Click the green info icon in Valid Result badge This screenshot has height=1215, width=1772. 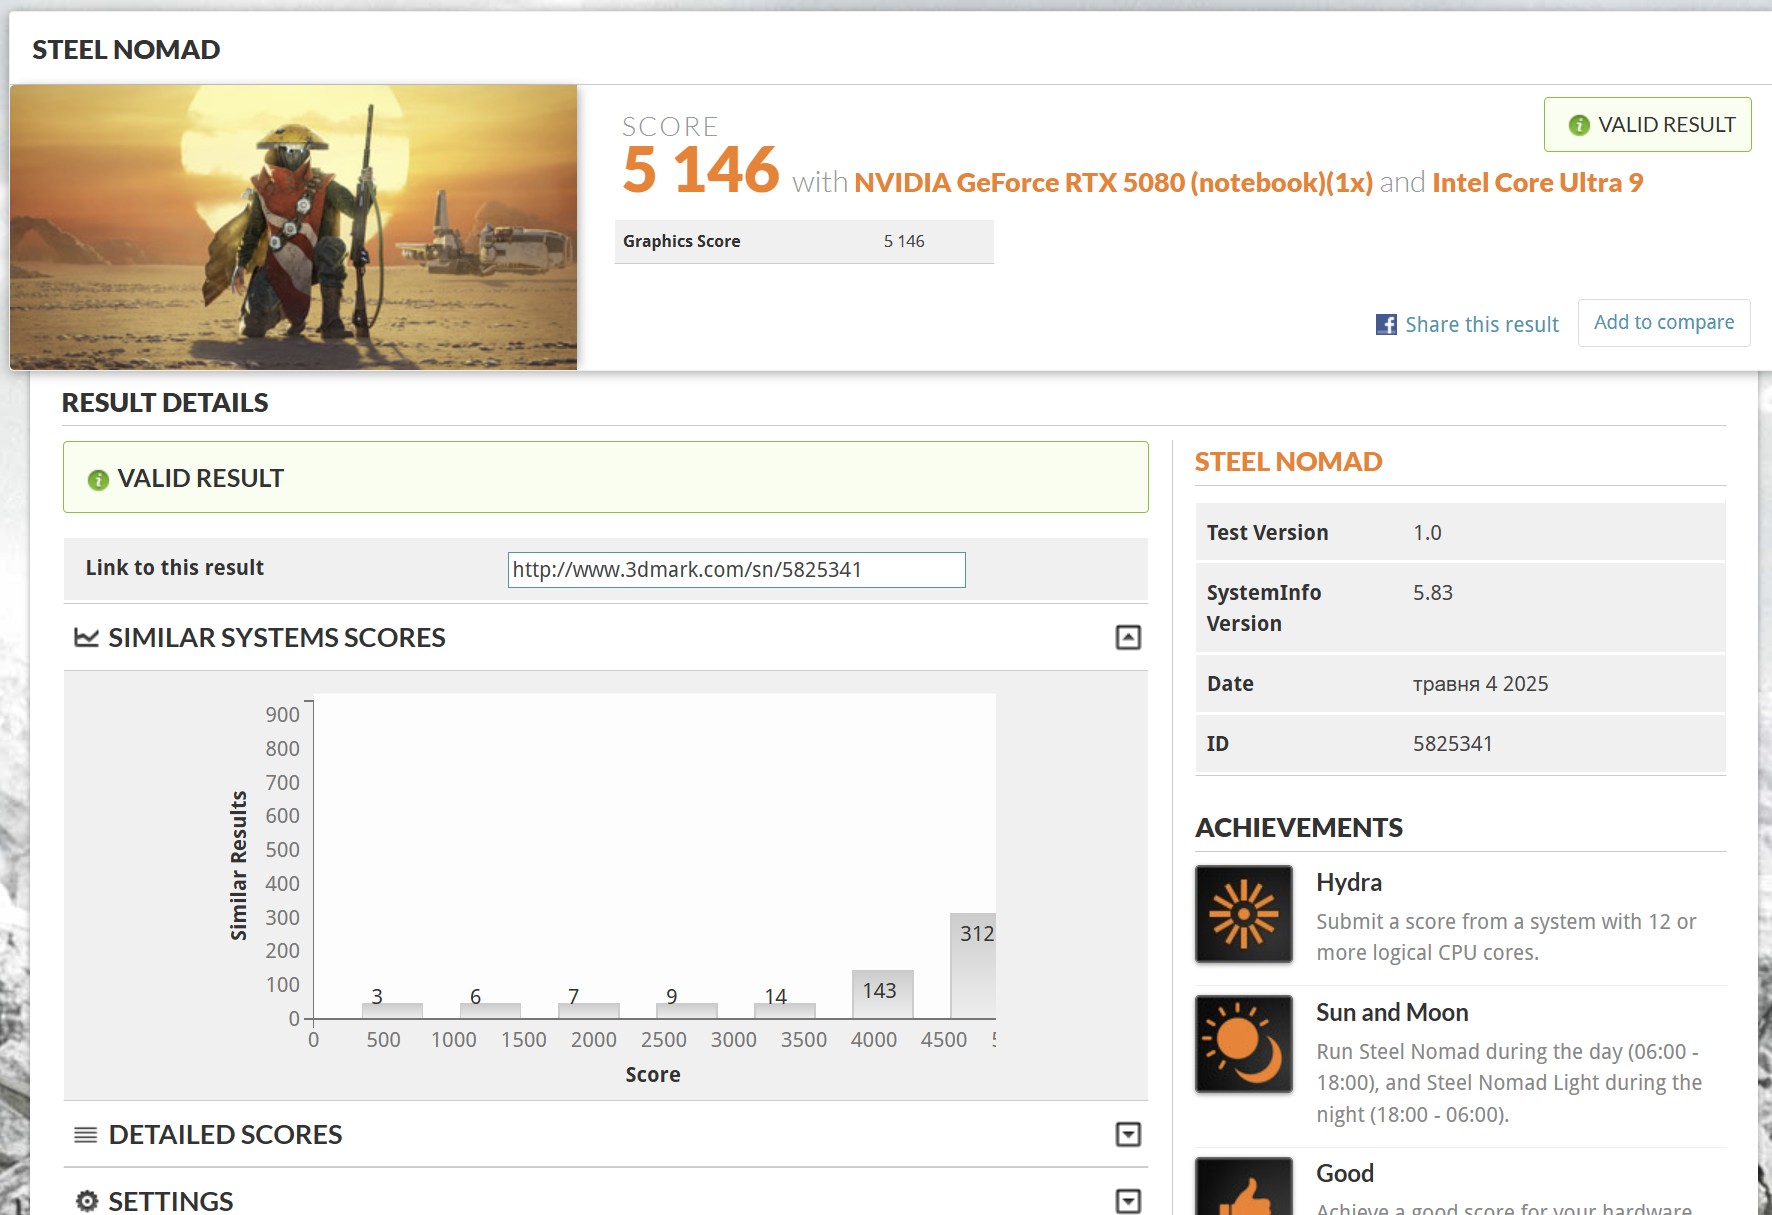(1579, 125)
